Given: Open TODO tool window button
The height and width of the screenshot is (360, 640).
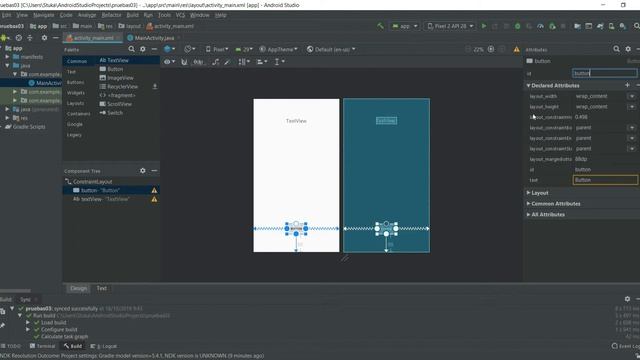Looking at the screenshot, I should pyautogui.click(x=11, y=346).
